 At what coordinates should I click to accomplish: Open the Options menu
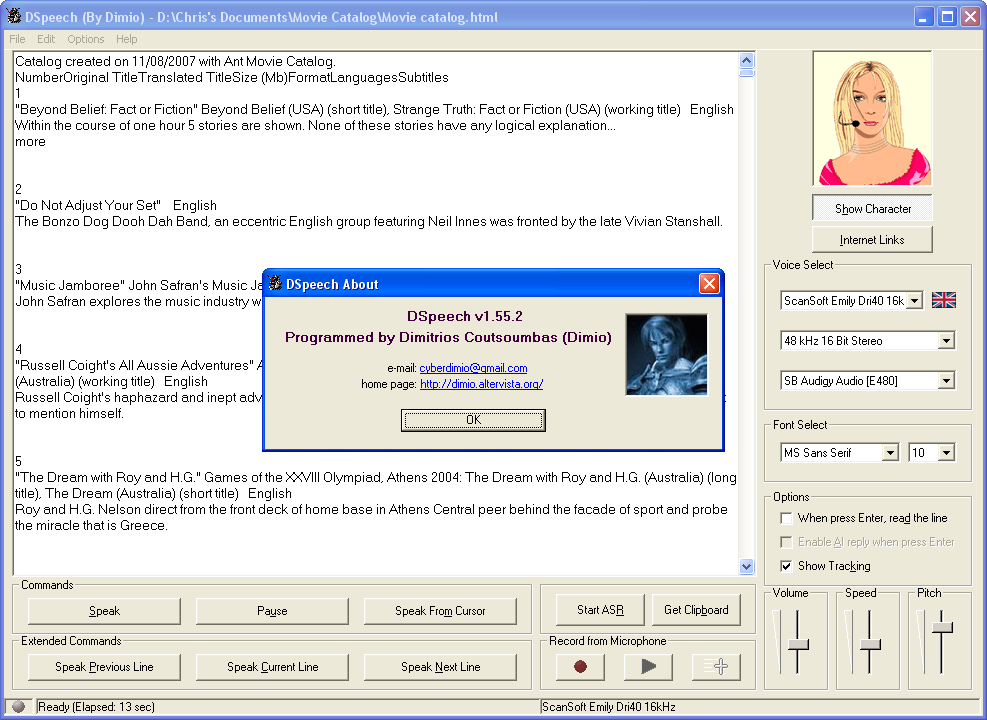pyautogui.click(x=86, y=39)
